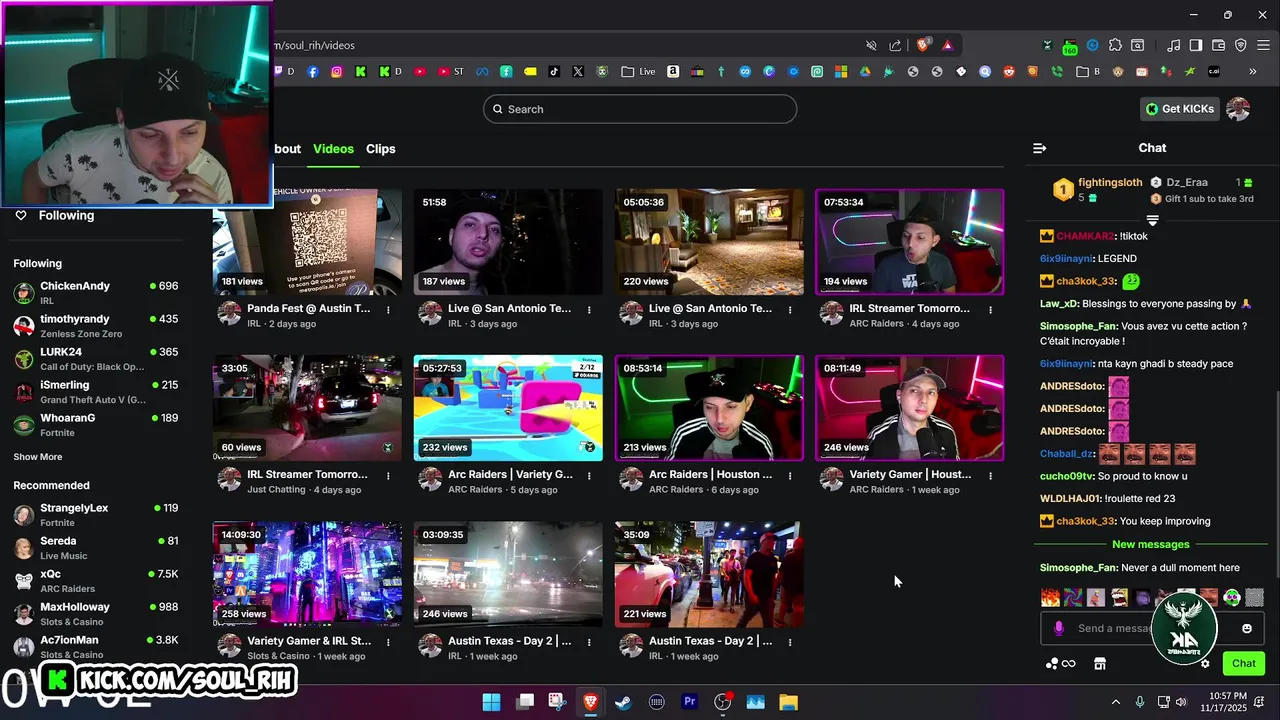Open File Explorer from taskbar

click(x=788, y=702)
